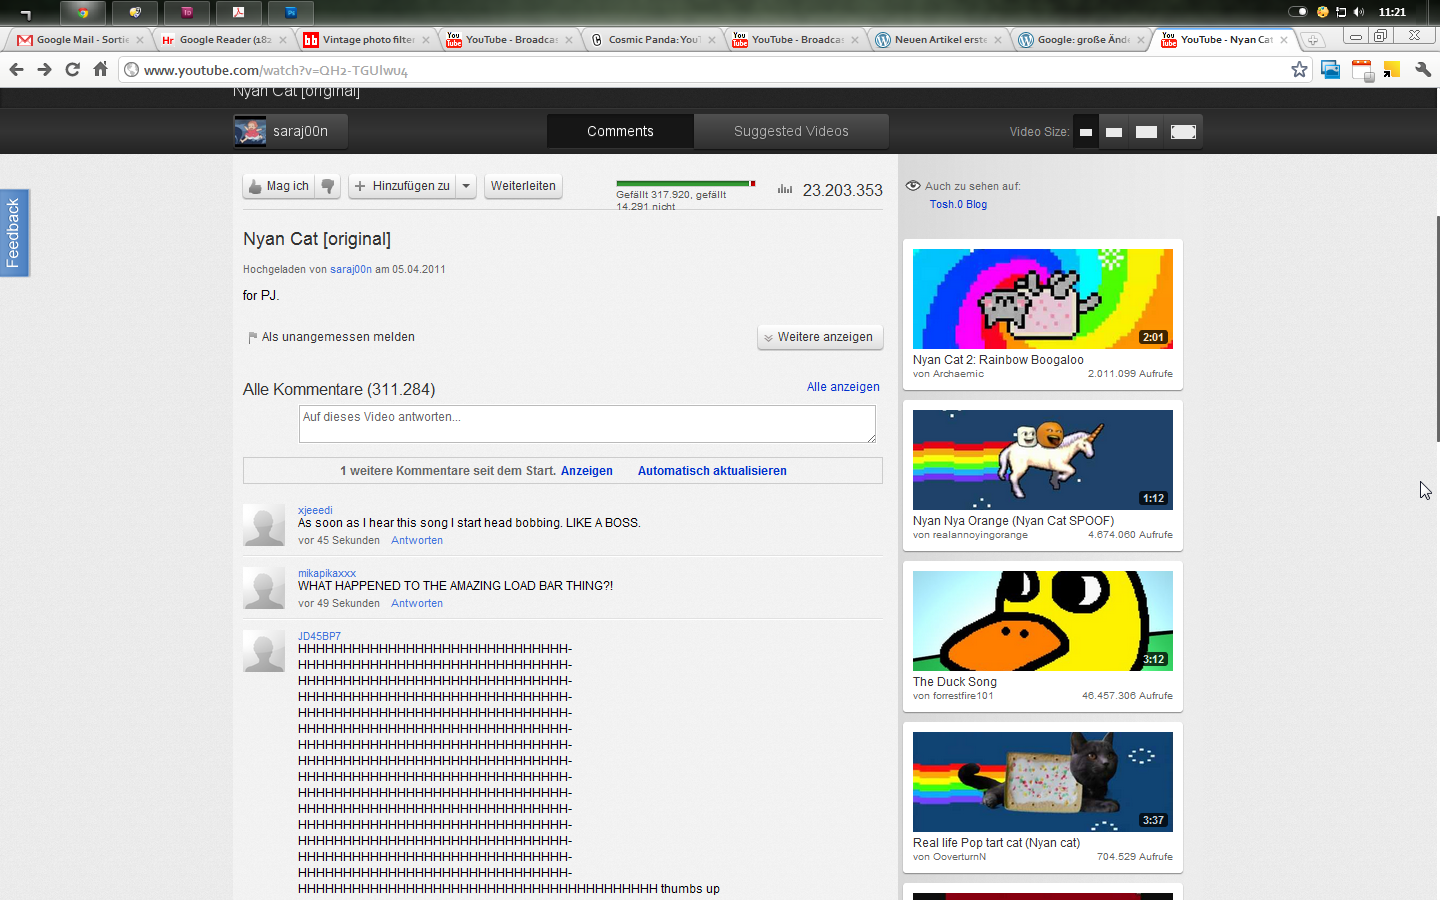Open the video statistics chart icon
The height and width of the screenshot is (900, 1440).
785,189
